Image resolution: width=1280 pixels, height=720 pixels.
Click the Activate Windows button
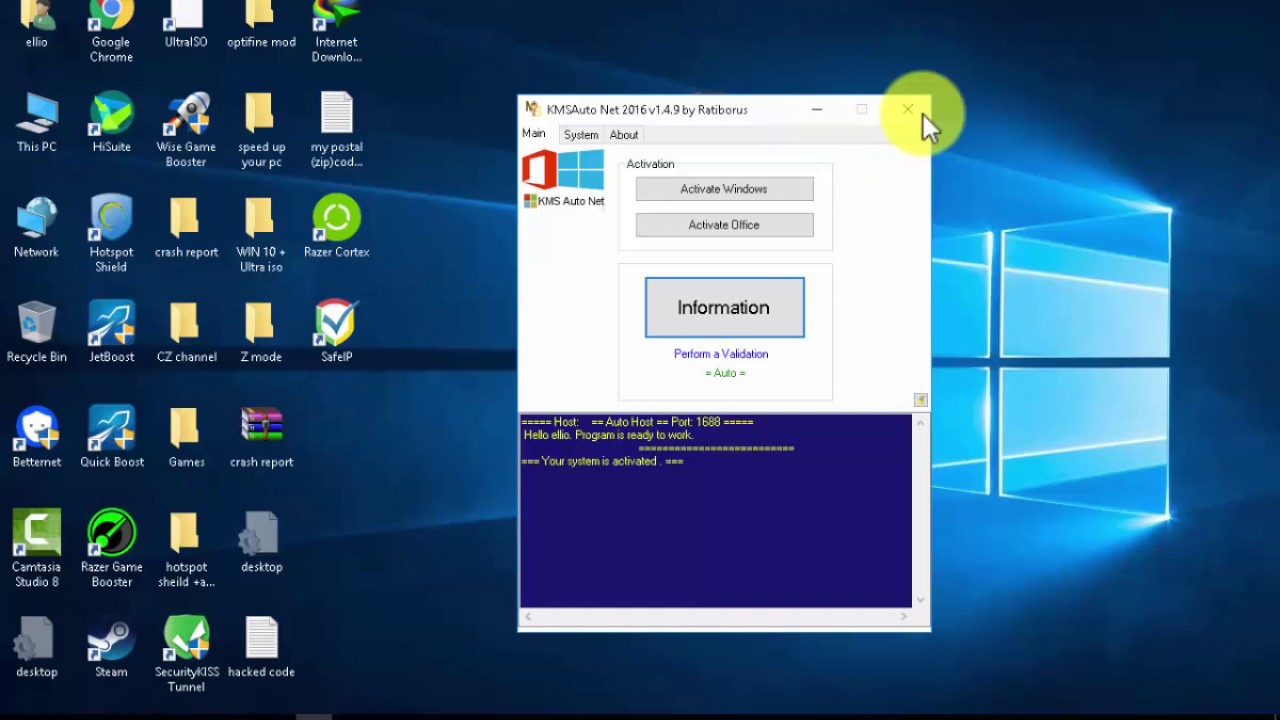click(724, 189)
